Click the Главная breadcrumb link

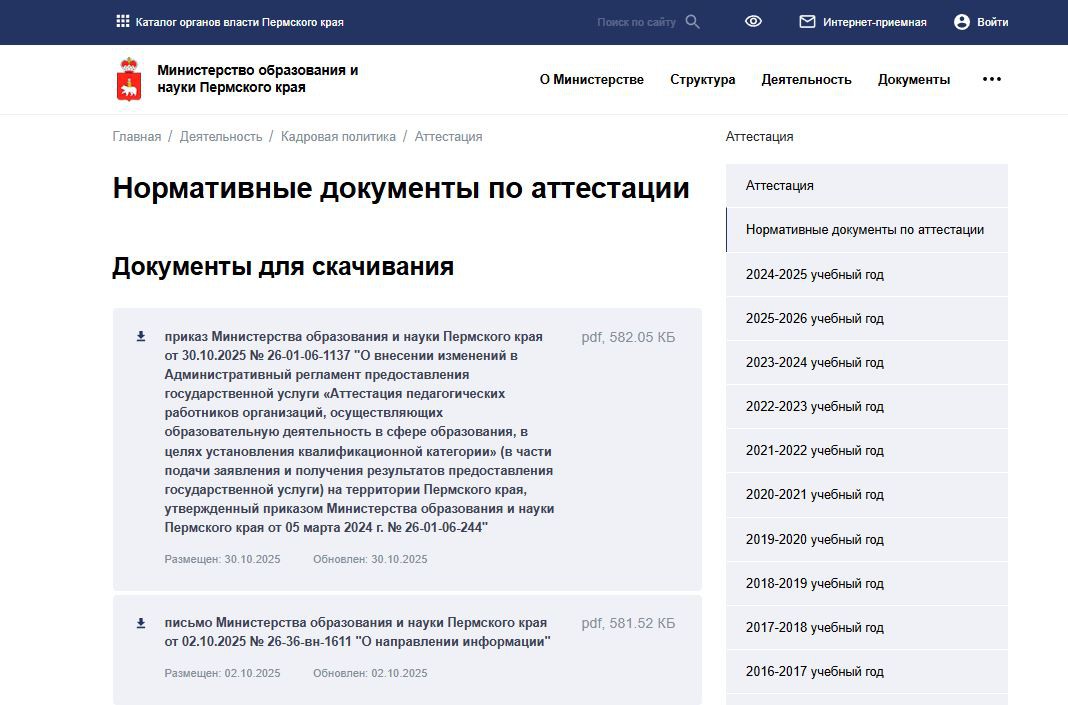point(136,136)
